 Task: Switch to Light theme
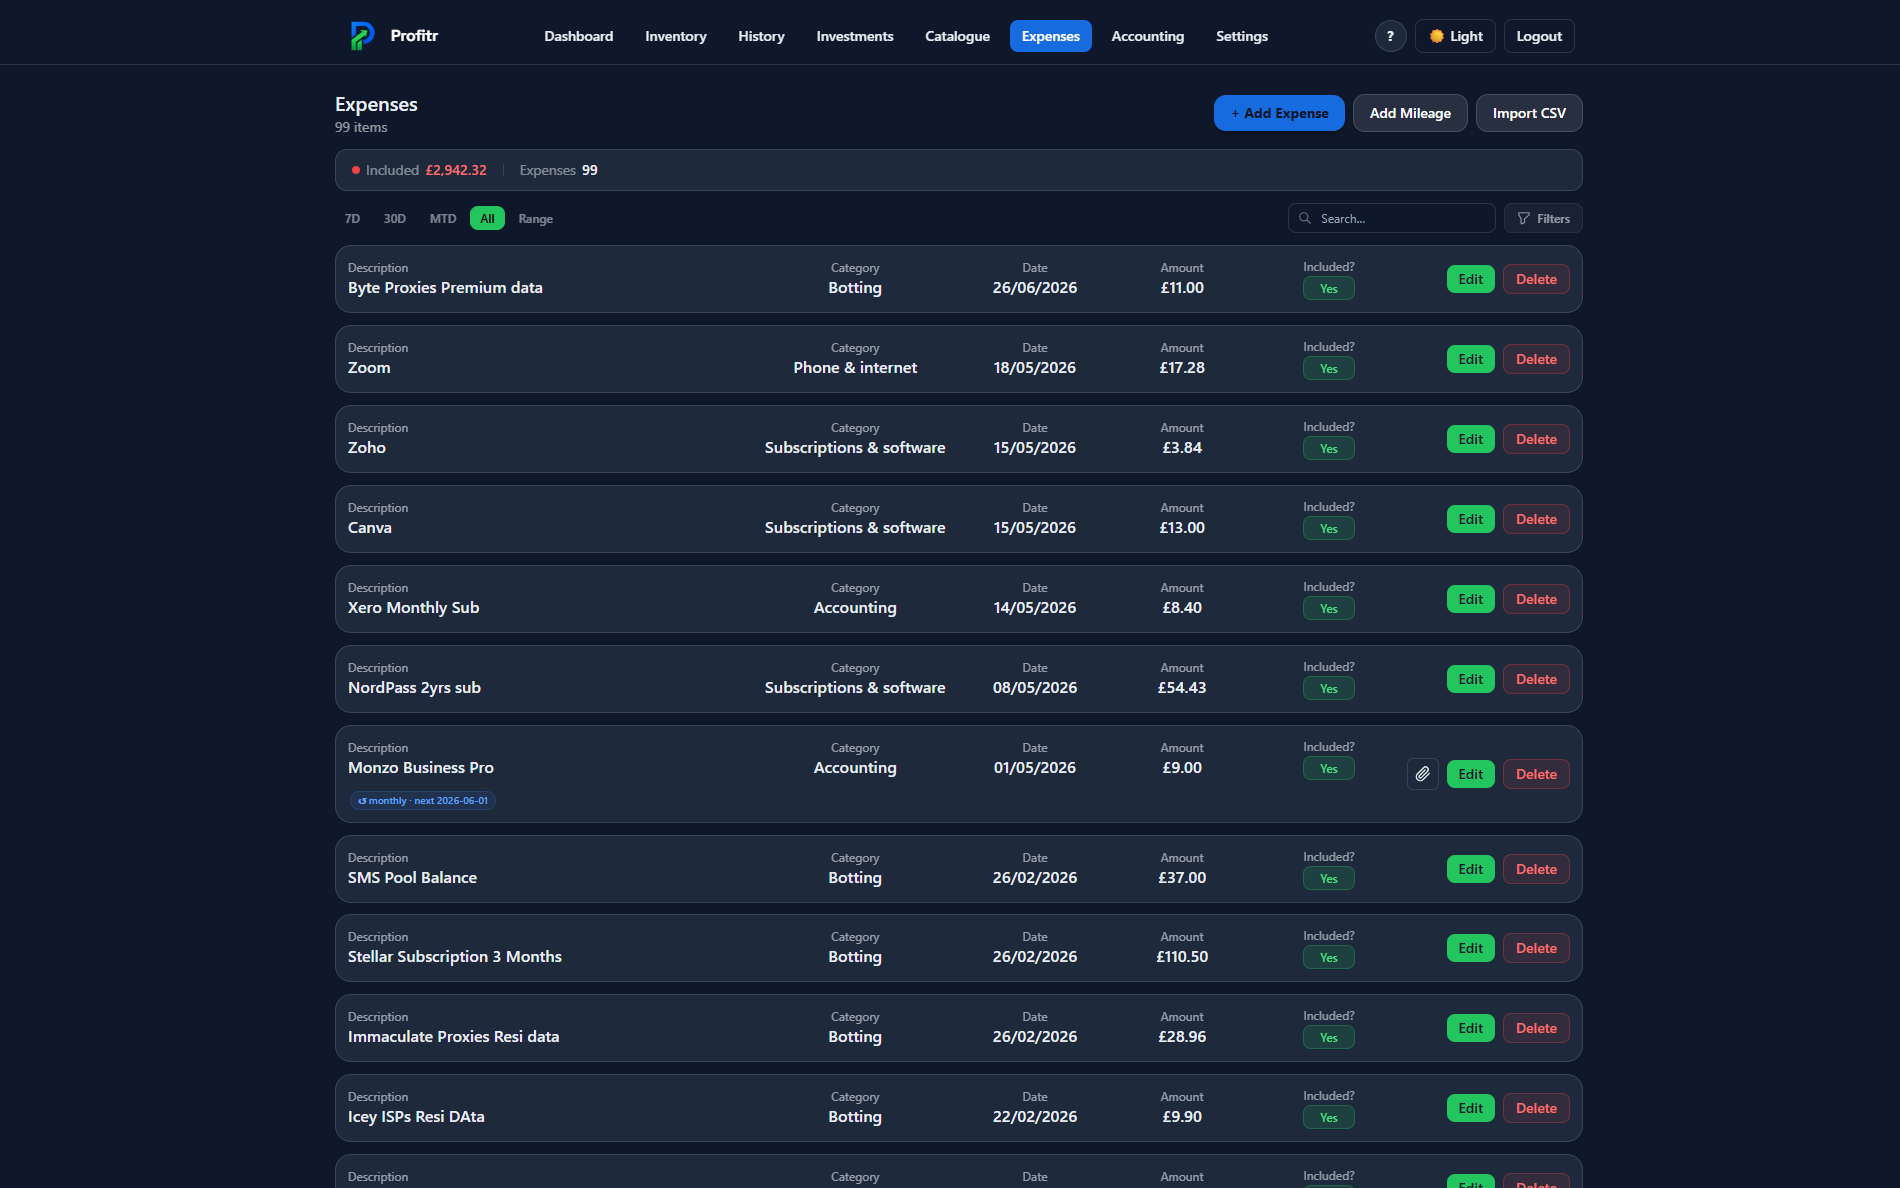tap(1455, 36)
